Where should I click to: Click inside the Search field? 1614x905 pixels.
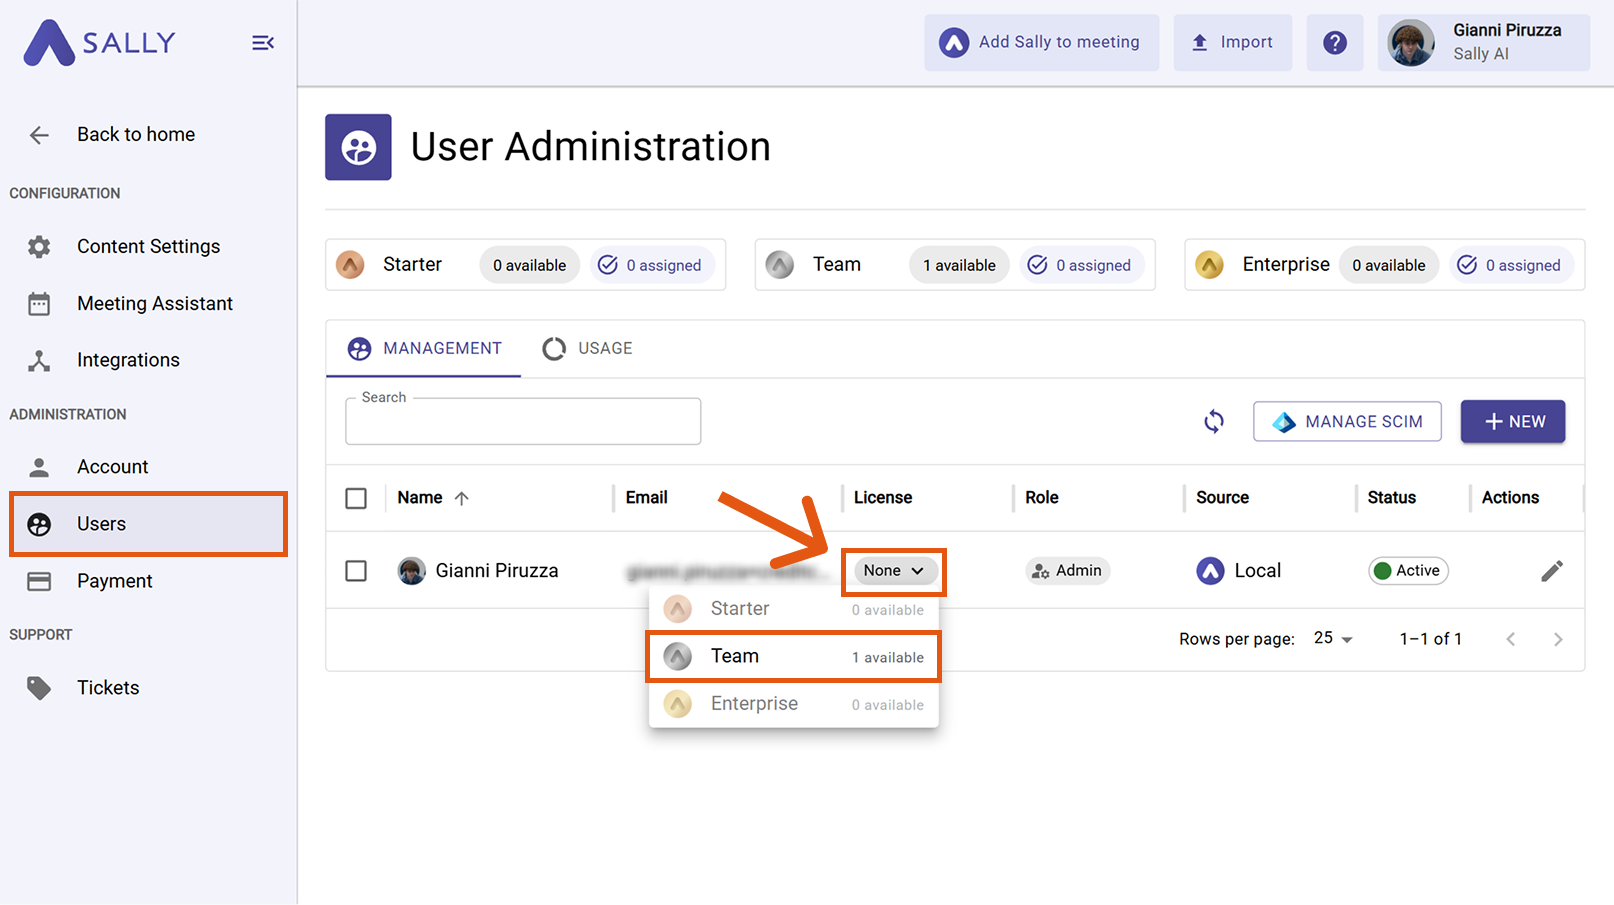tap(523, 421)
